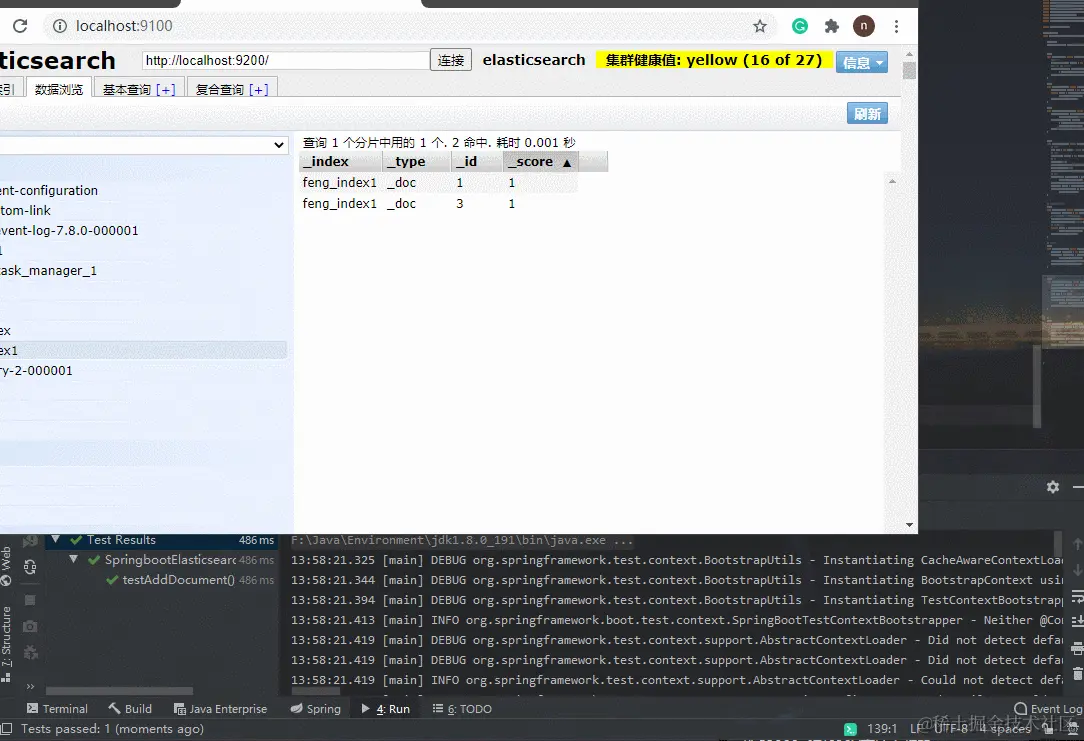Stop the running test process
1084x741 pixels.
pos(30,600)
